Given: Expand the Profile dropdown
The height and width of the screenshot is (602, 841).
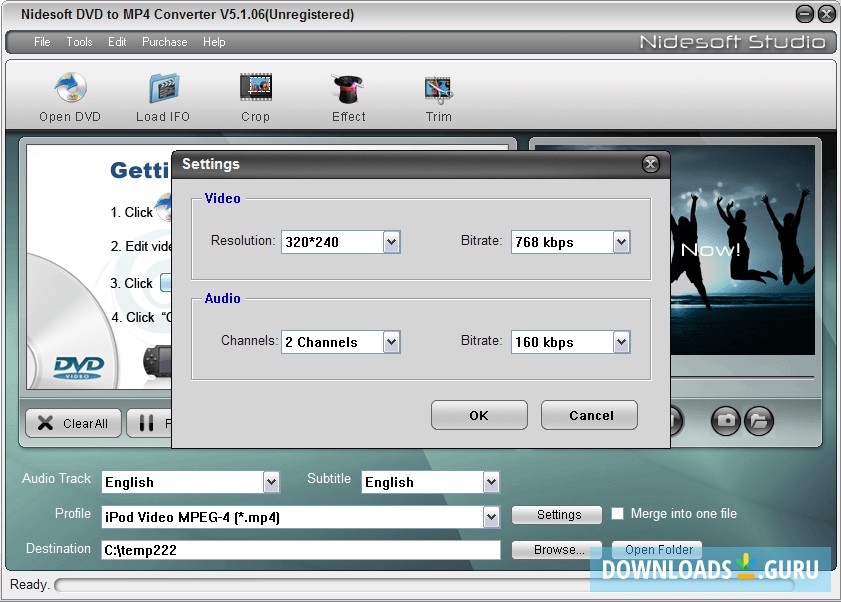Looking at the screenshot, I should [491, 517].
